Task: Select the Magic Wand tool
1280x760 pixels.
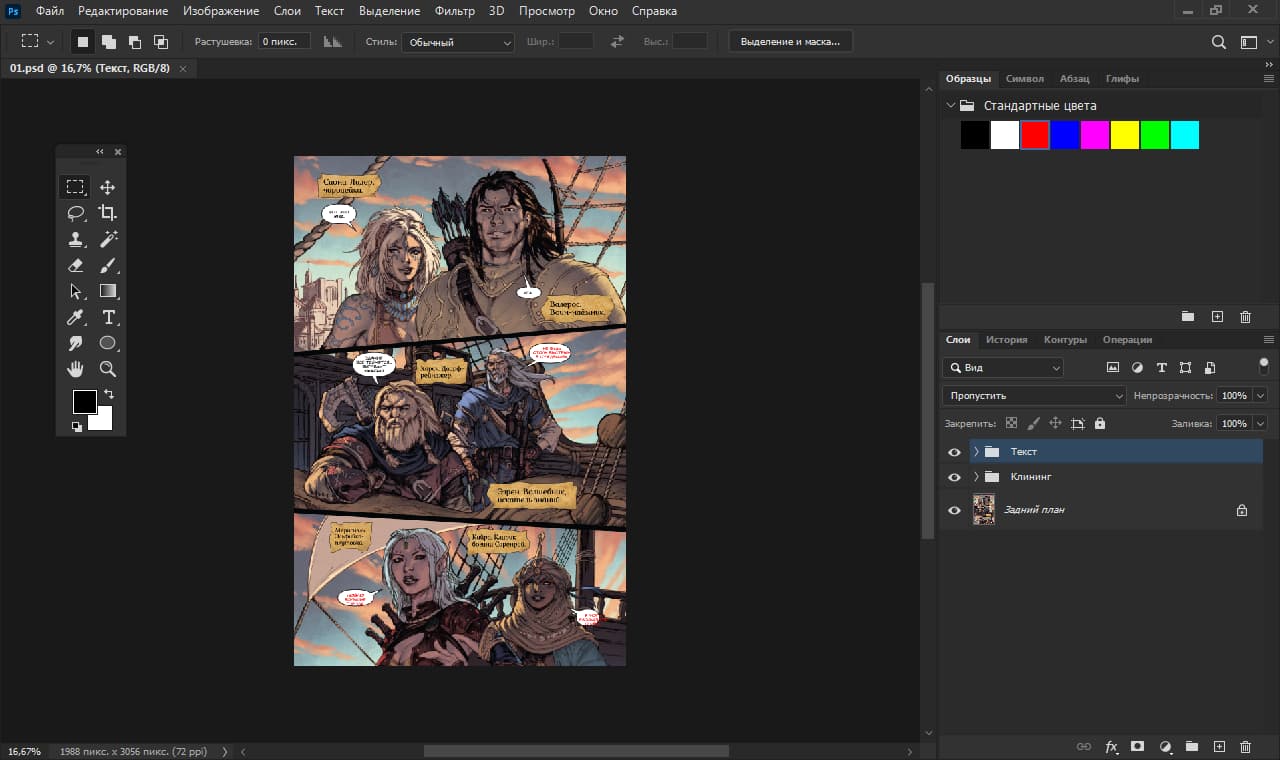Action: [107, 239]
